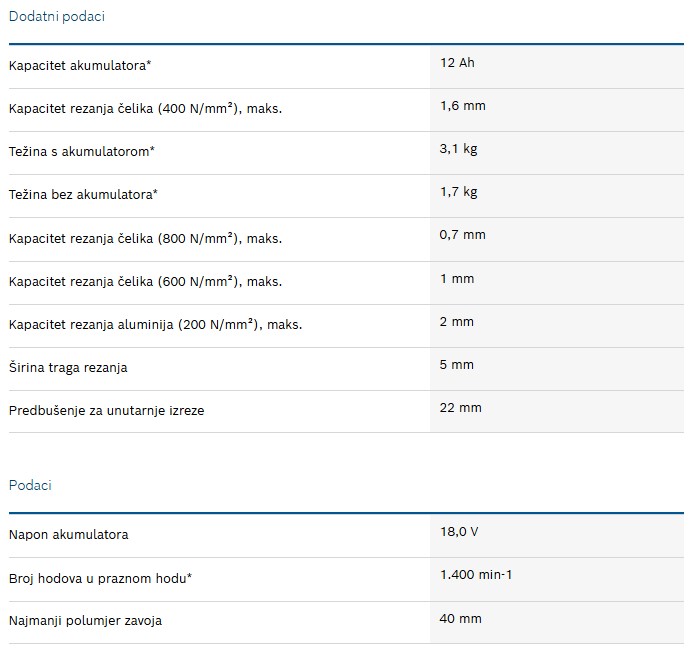The image size is (696, 657).
Task: Select the Kapacitet akumulatora* label
Action: click(x=80, y=66)
